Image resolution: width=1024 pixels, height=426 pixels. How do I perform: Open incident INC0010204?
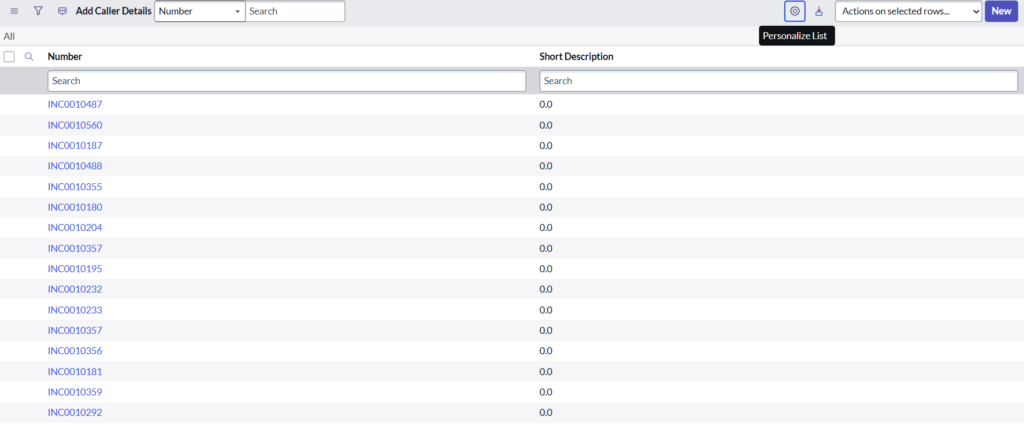75,228
